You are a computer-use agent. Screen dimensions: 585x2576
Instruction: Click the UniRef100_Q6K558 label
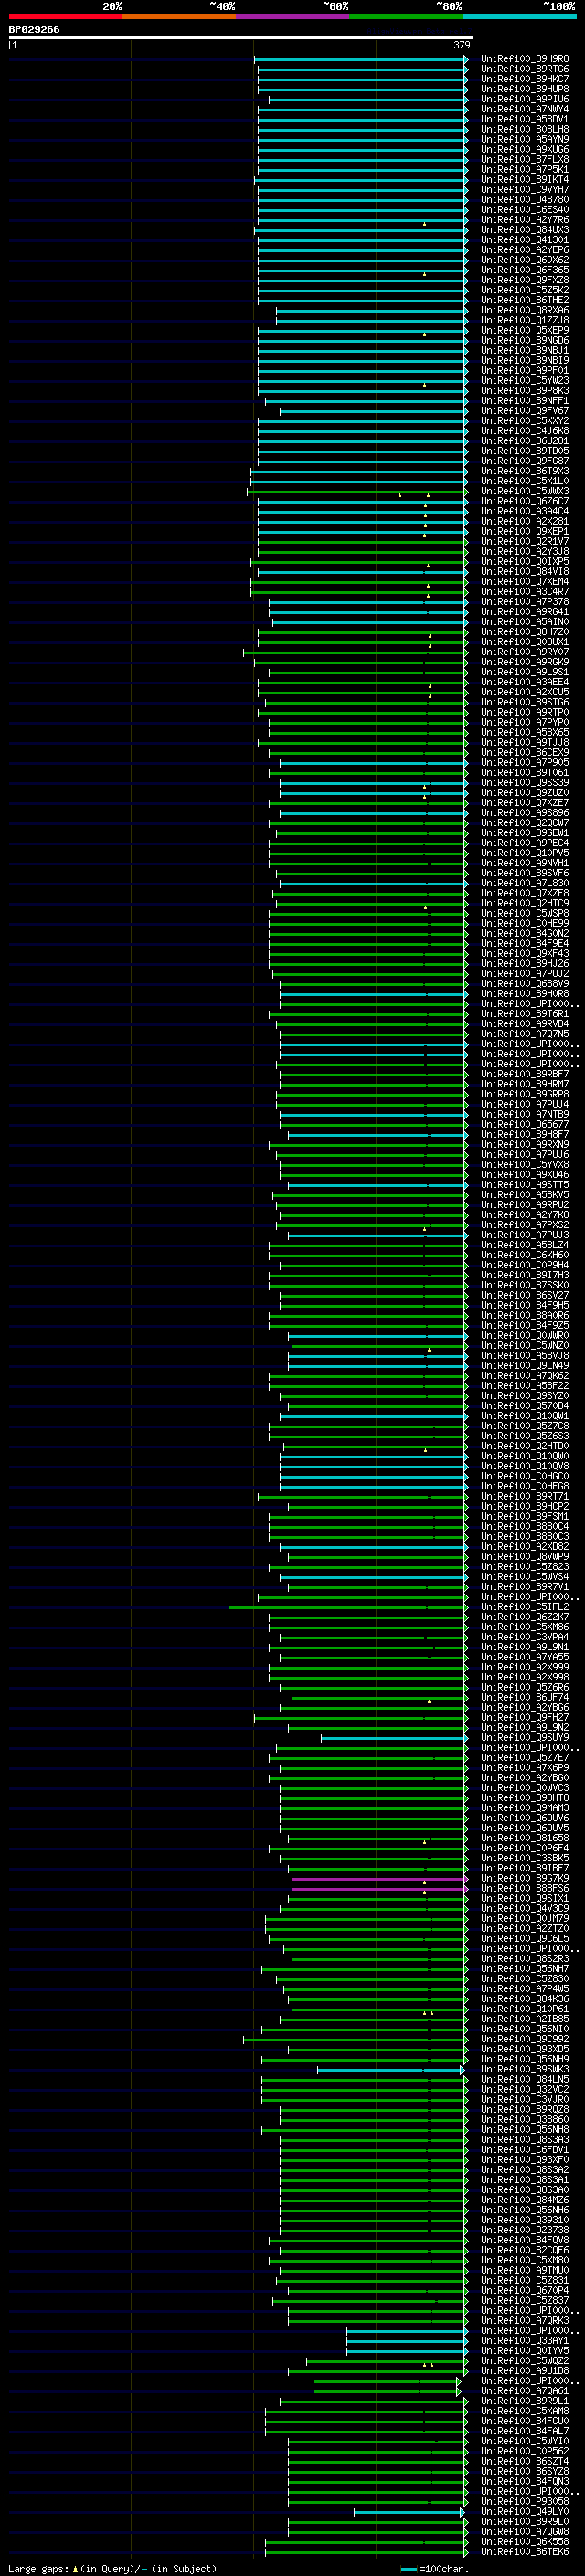tap(525, 2542)
